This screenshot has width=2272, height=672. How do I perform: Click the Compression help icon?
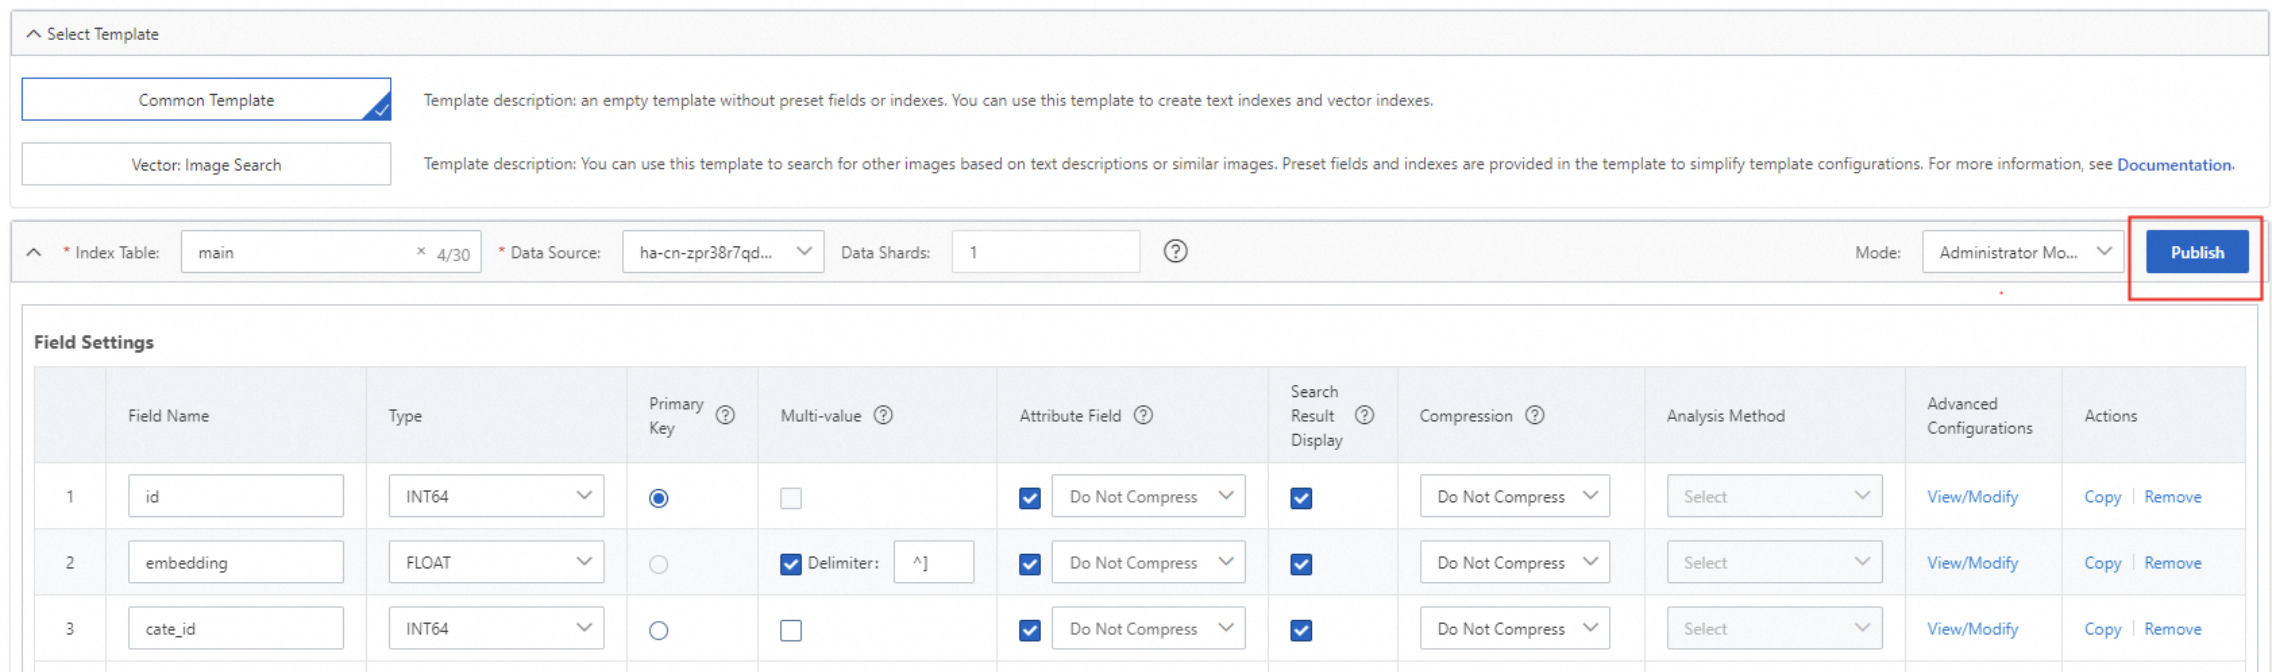tap(1535, 416)
